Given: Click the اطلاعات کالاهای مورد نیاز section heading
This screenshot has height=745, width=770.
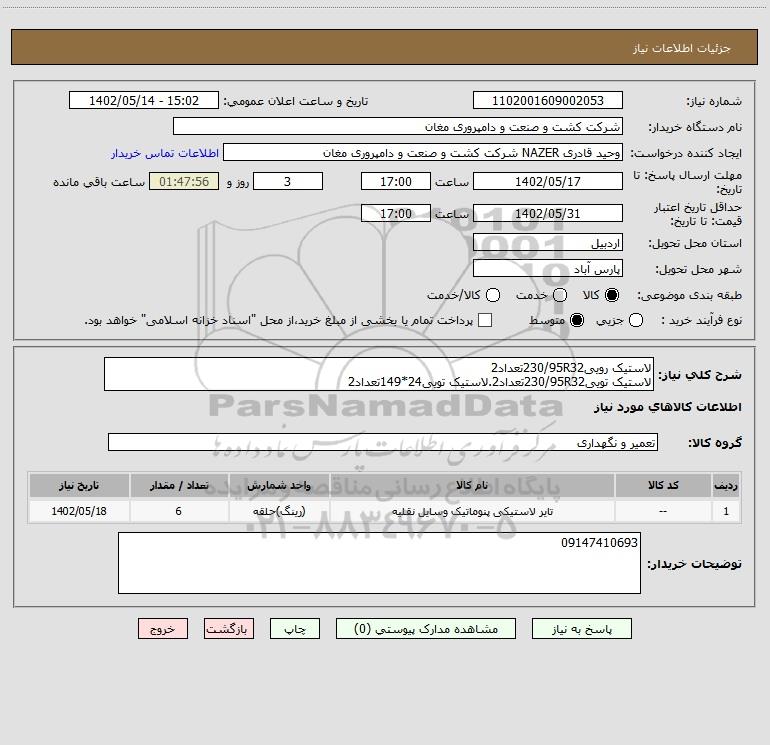Looking at the screenshot, I should click(x=667, y=407).
